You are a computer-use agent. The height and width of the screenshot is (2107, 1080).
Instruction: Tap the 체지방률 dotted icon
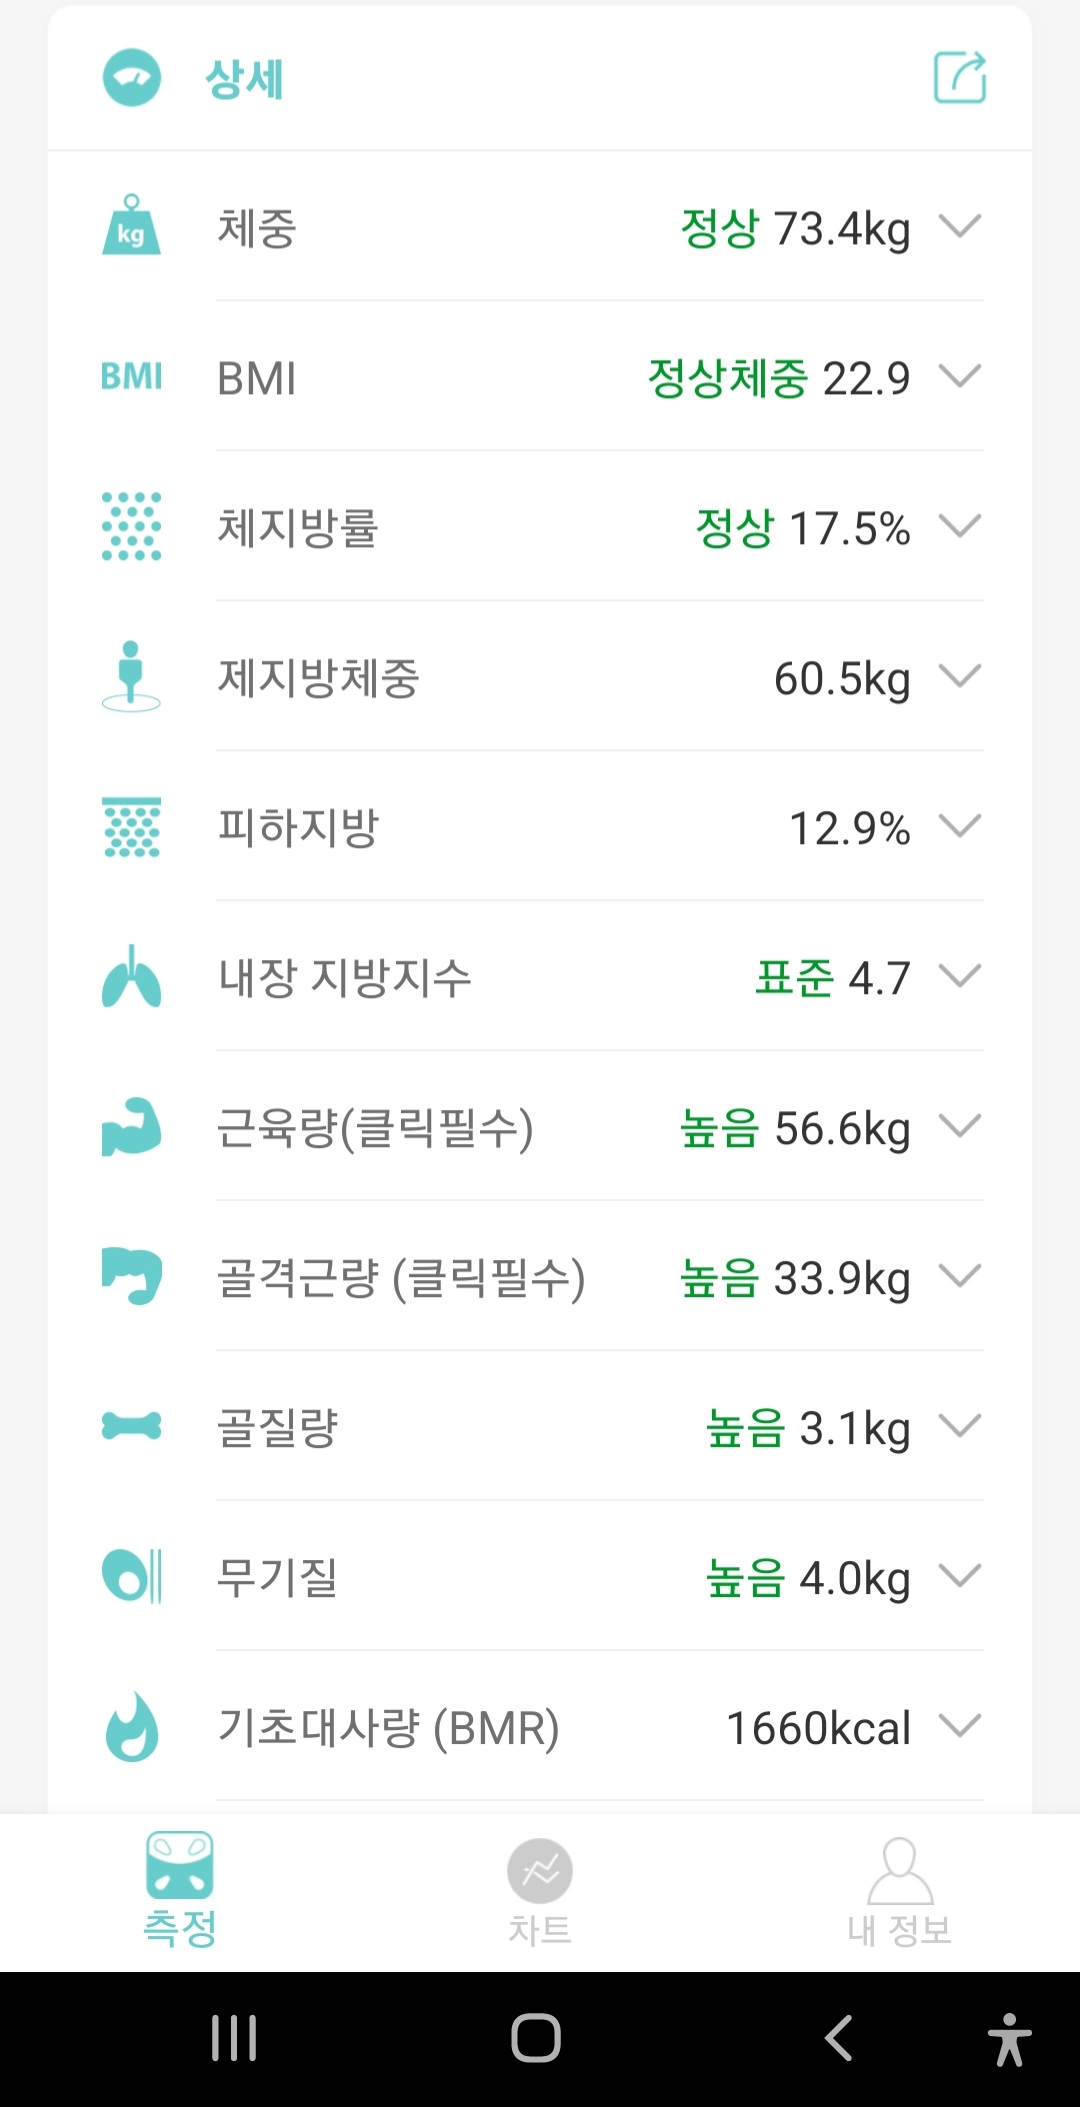[x=131, y=526]
